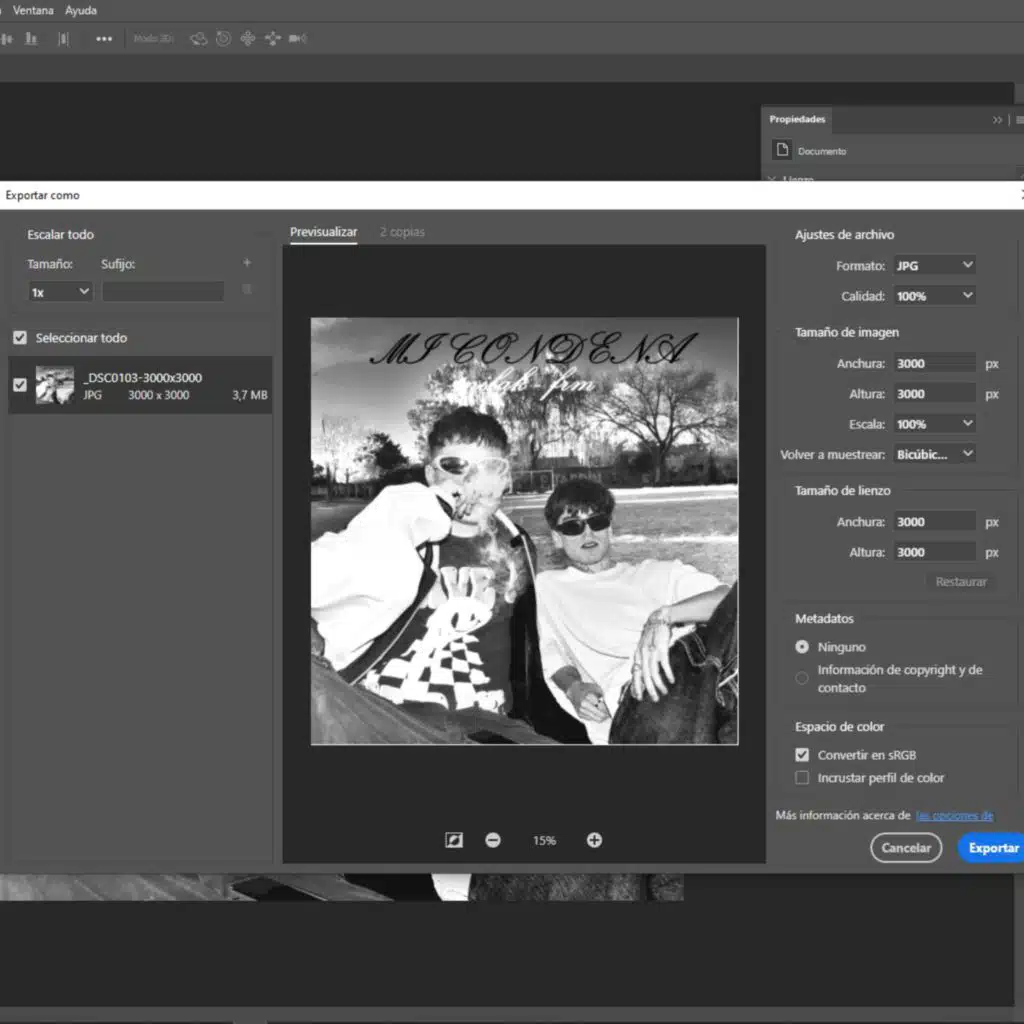1024x1024 pixels.
Task: Add a scale size with the plus icon
Action: coord(247,264)
